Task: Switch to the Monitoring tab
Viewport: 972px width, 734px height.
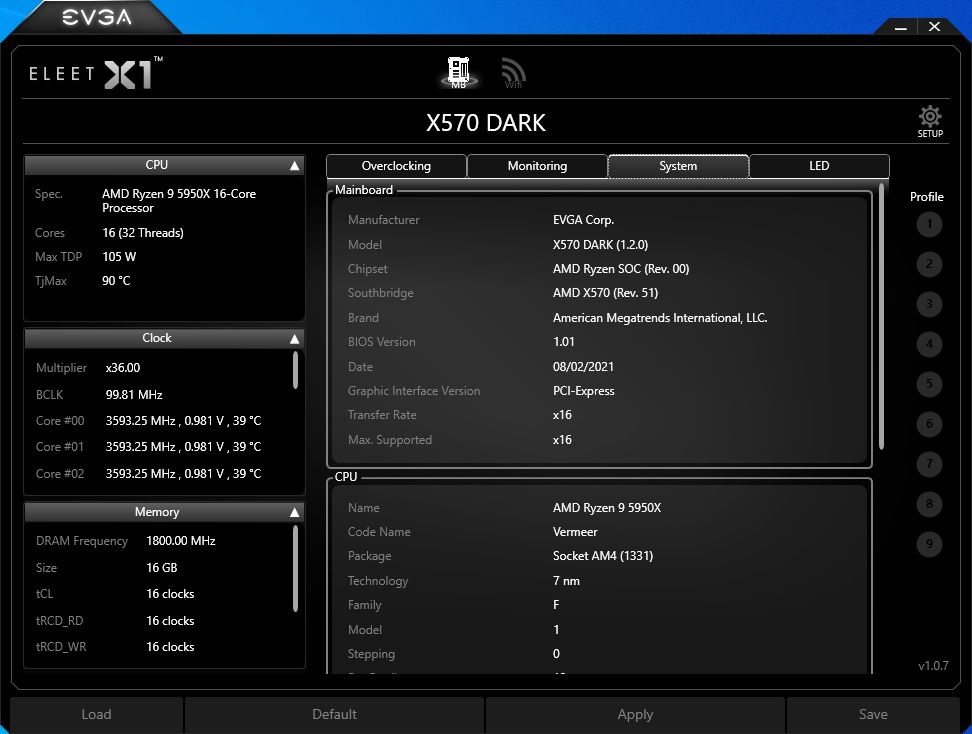Action: (x=537, y=166)
